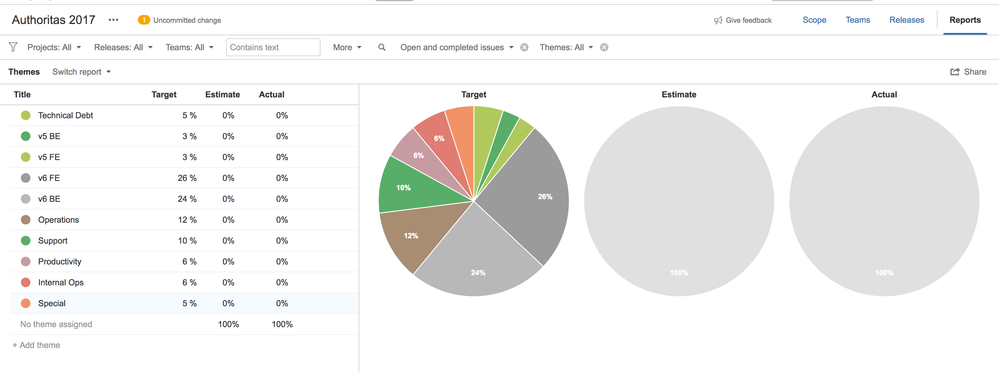Click the Uncommitted change link
Viewport: 999px width, 372px height.
pos(187,20)
